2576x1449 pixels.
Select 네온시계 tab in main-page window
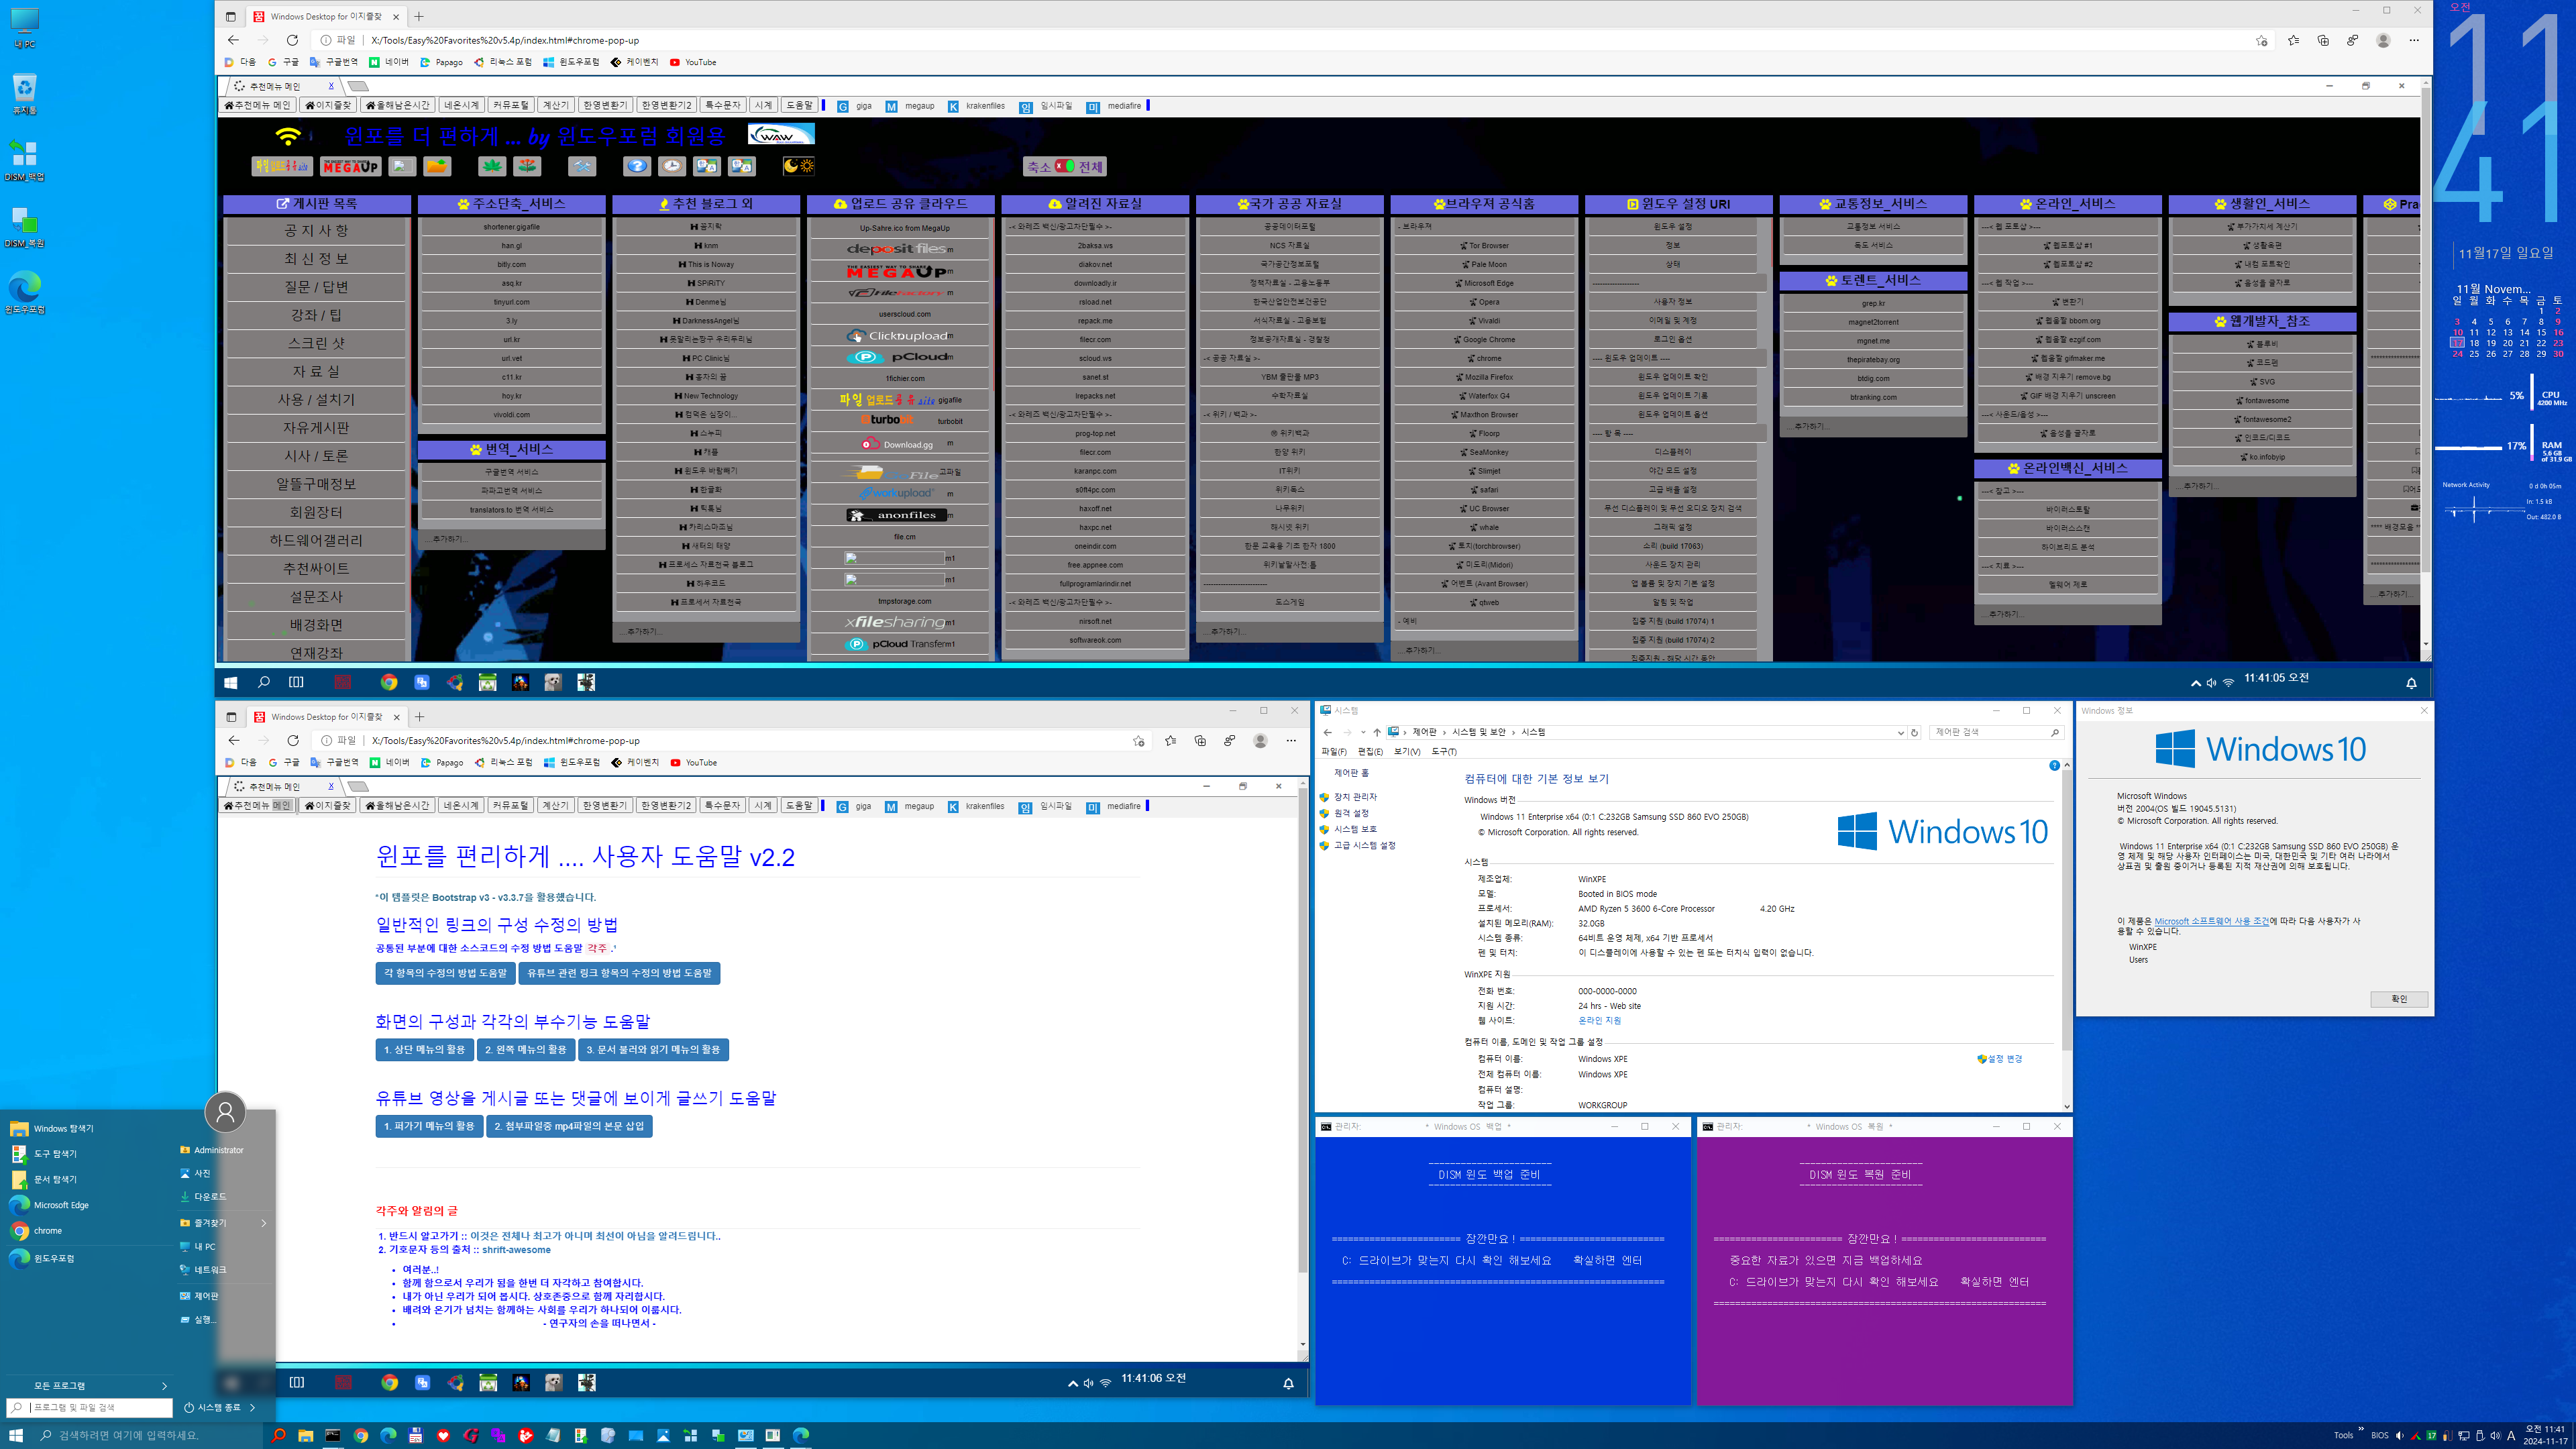tap(461, 105)
